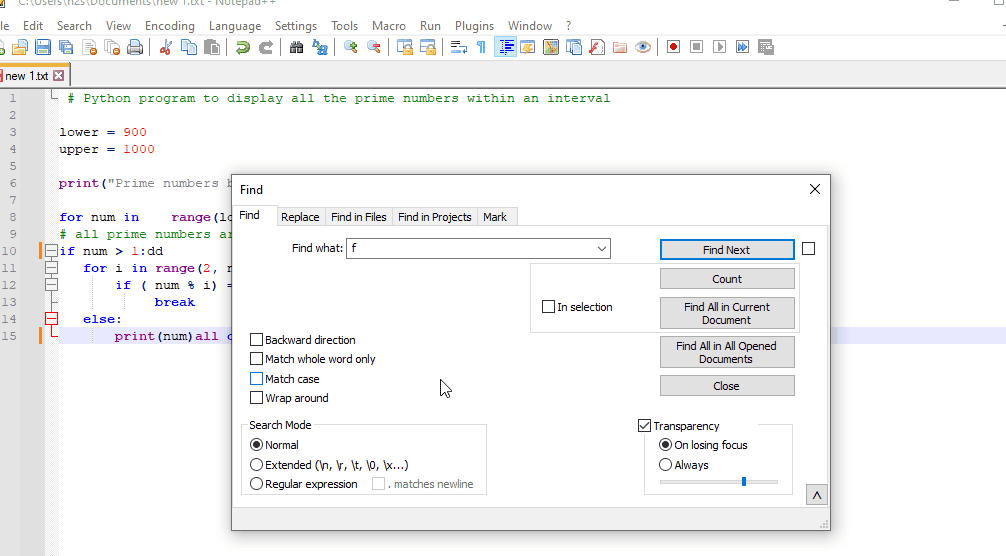Collapse fold marker on line 12

pos(51,285)
